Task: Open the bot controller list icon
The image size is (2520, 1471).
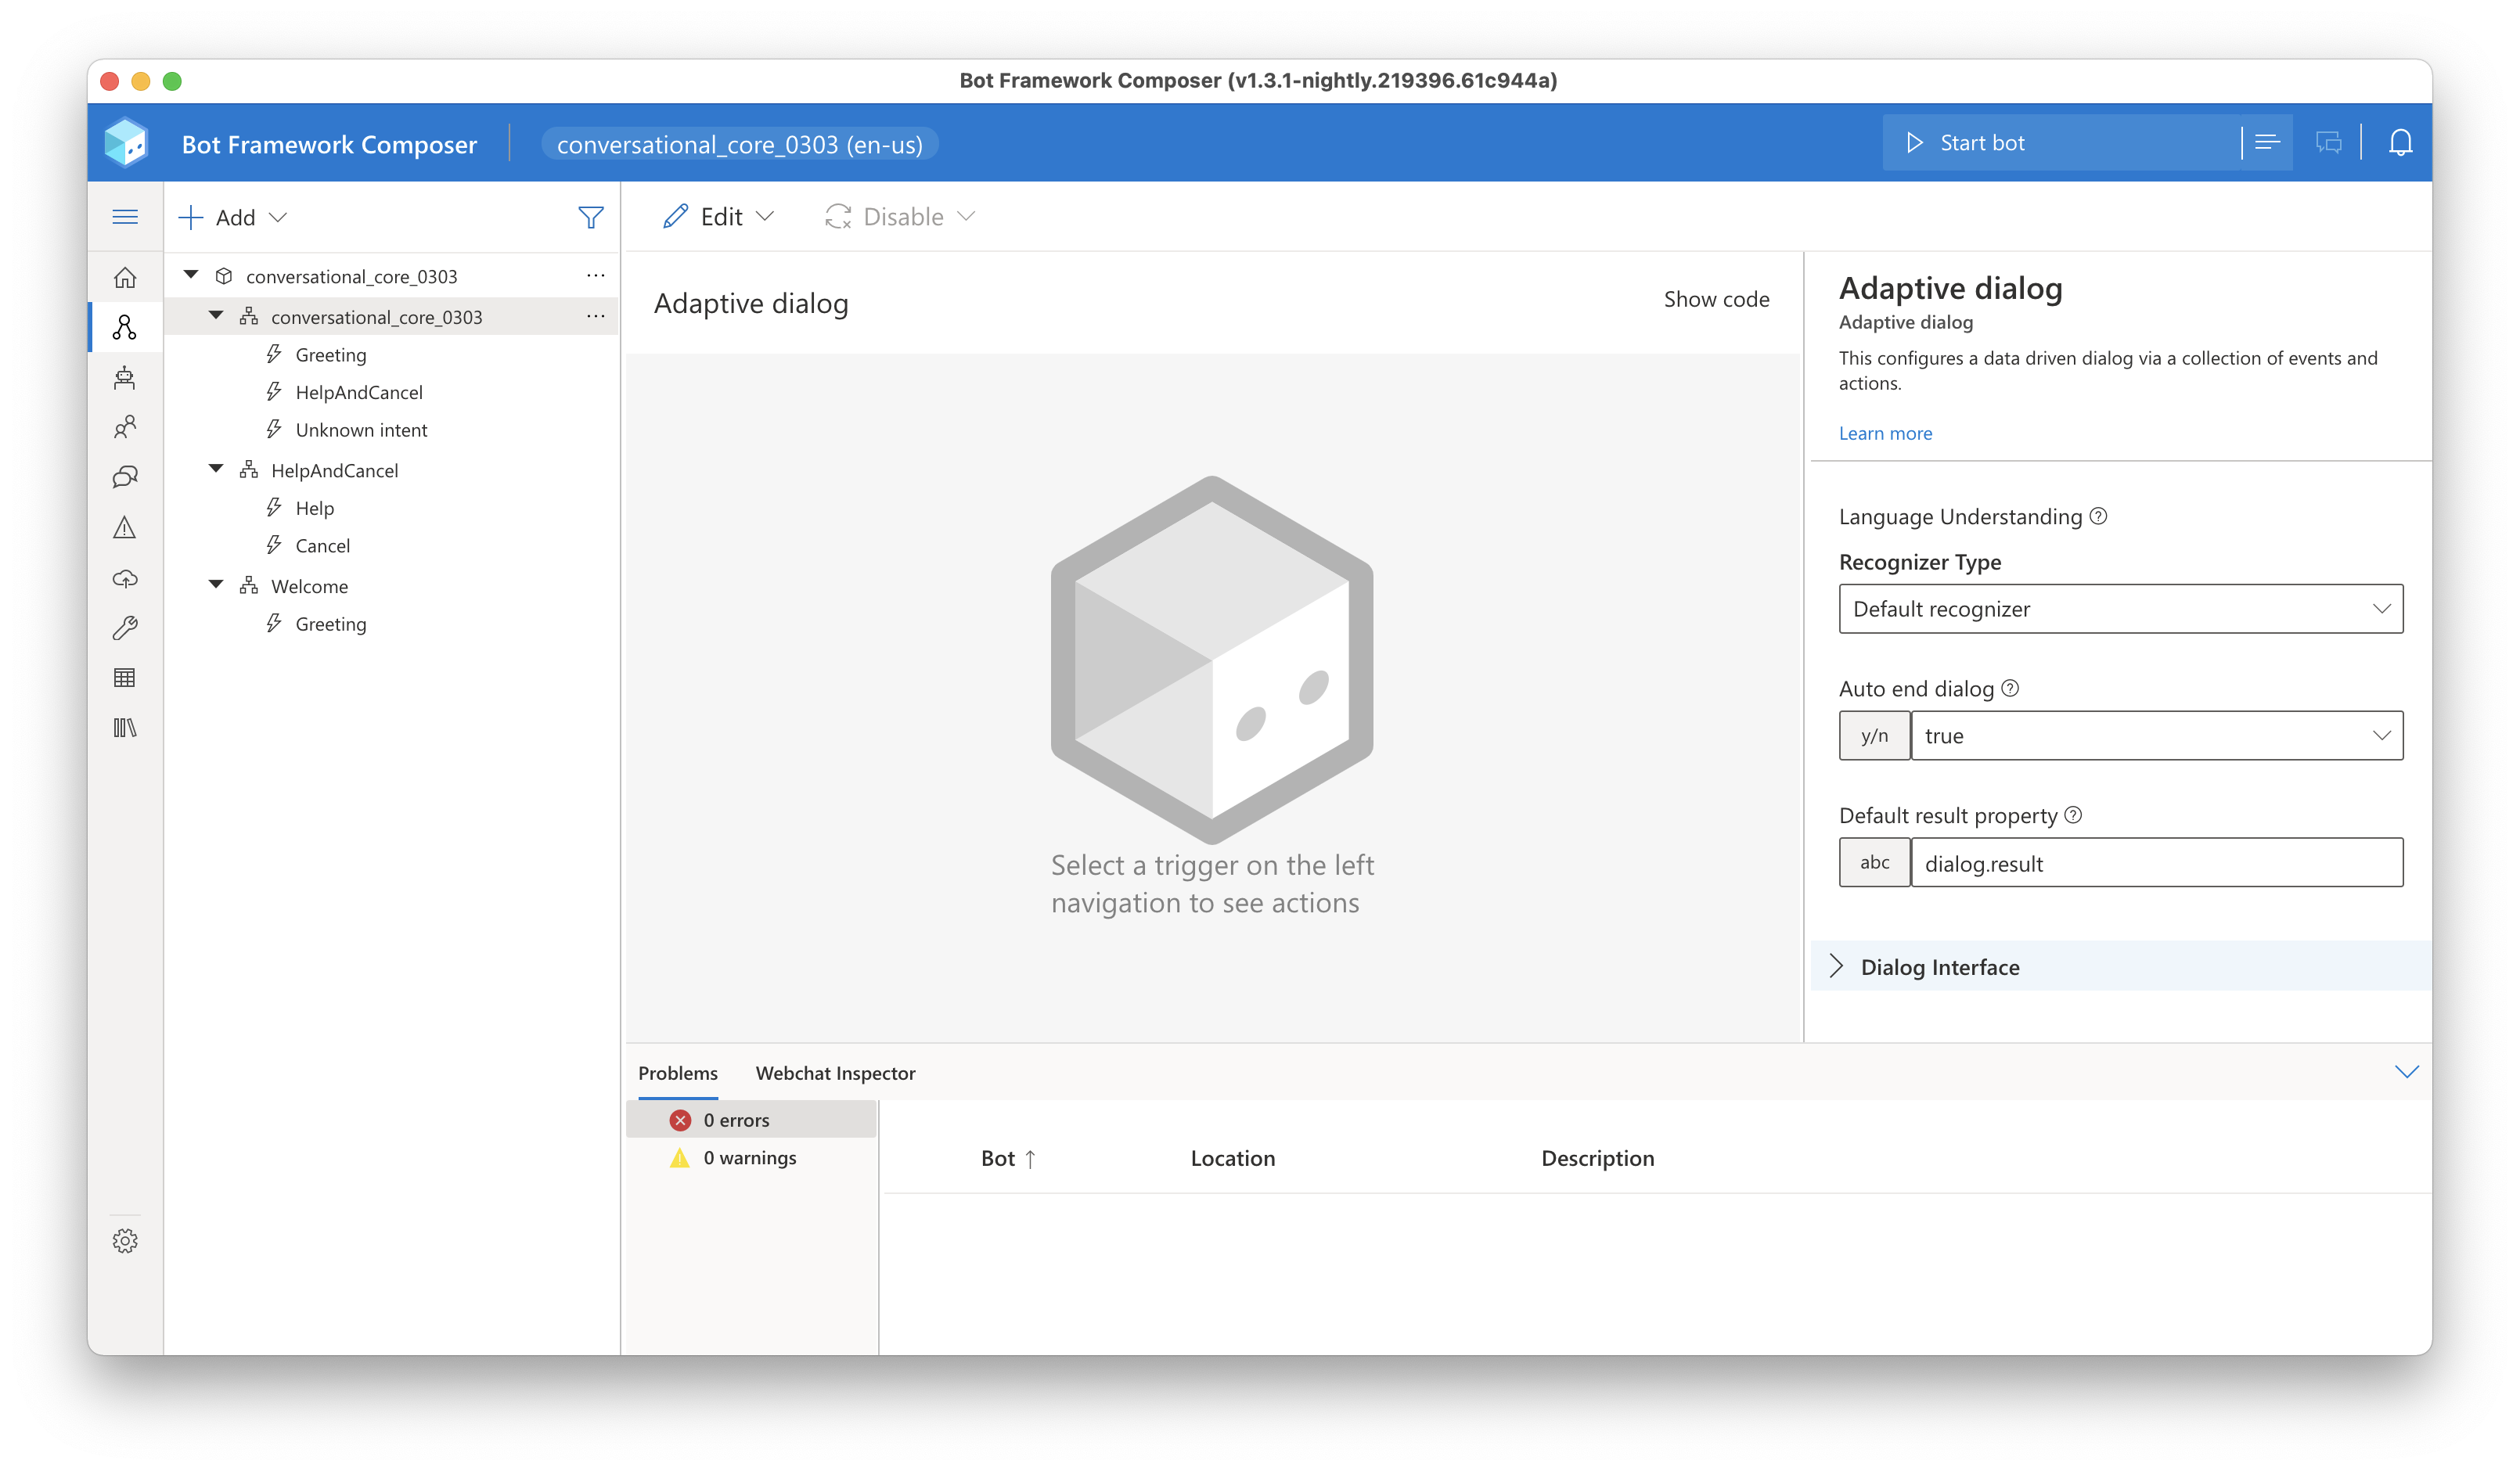Action: pyautogui.click(x=2268, y=143)
